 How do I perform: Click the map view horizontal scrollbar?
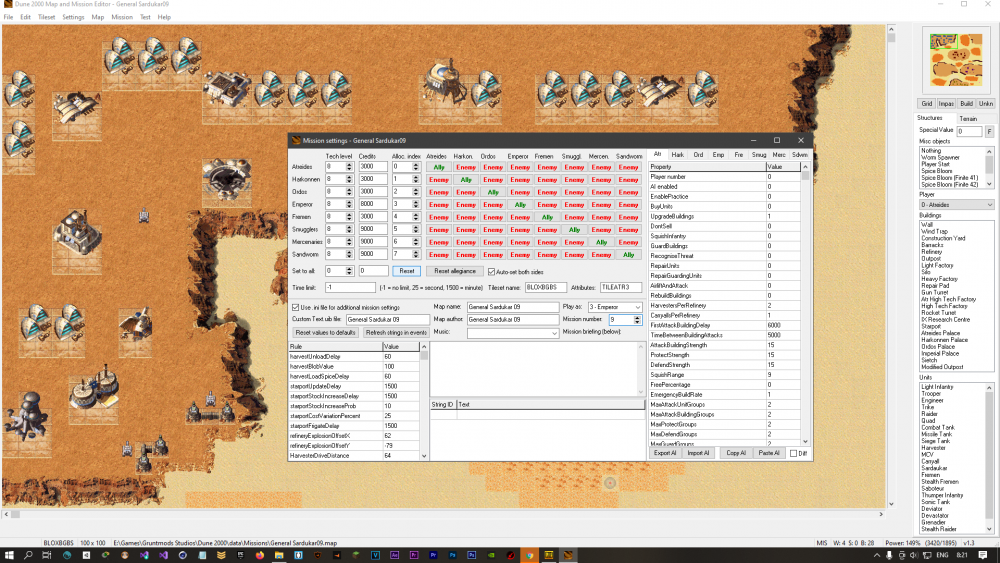(x=443, y=514)
